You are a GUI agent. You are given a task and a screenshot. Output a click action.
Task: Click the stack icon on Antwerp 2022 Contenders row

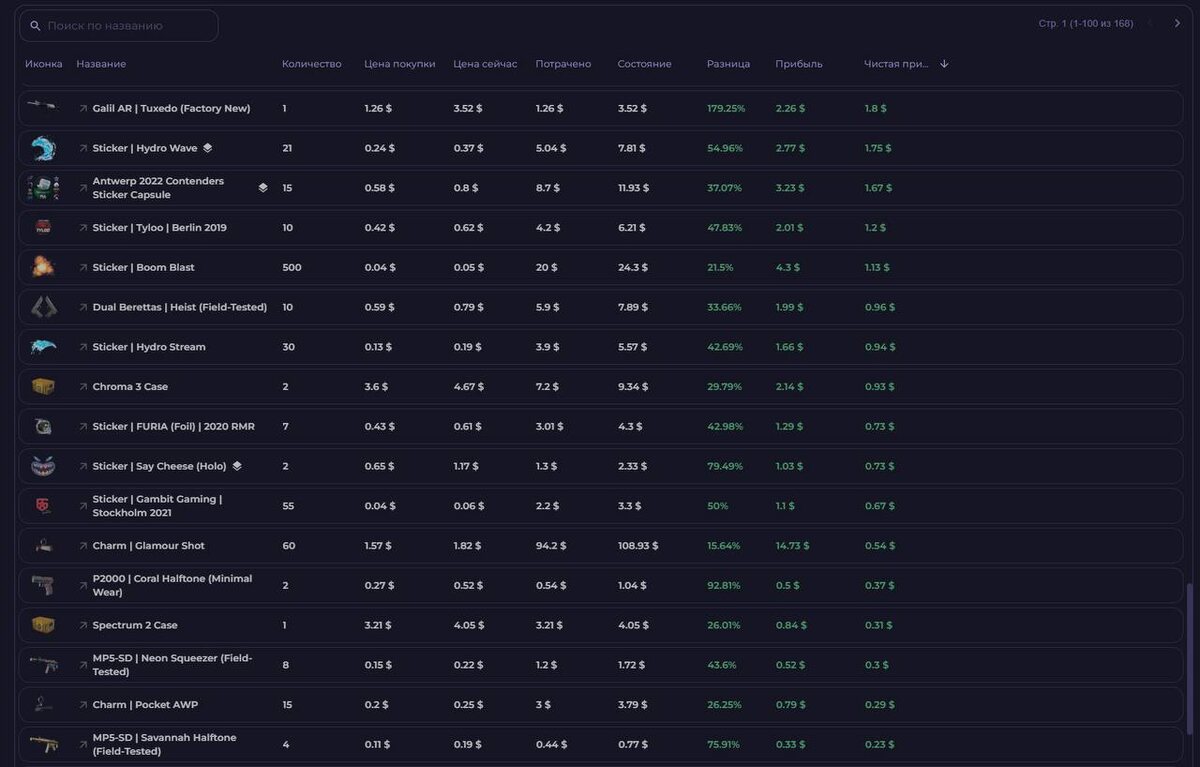pos(263,188)
